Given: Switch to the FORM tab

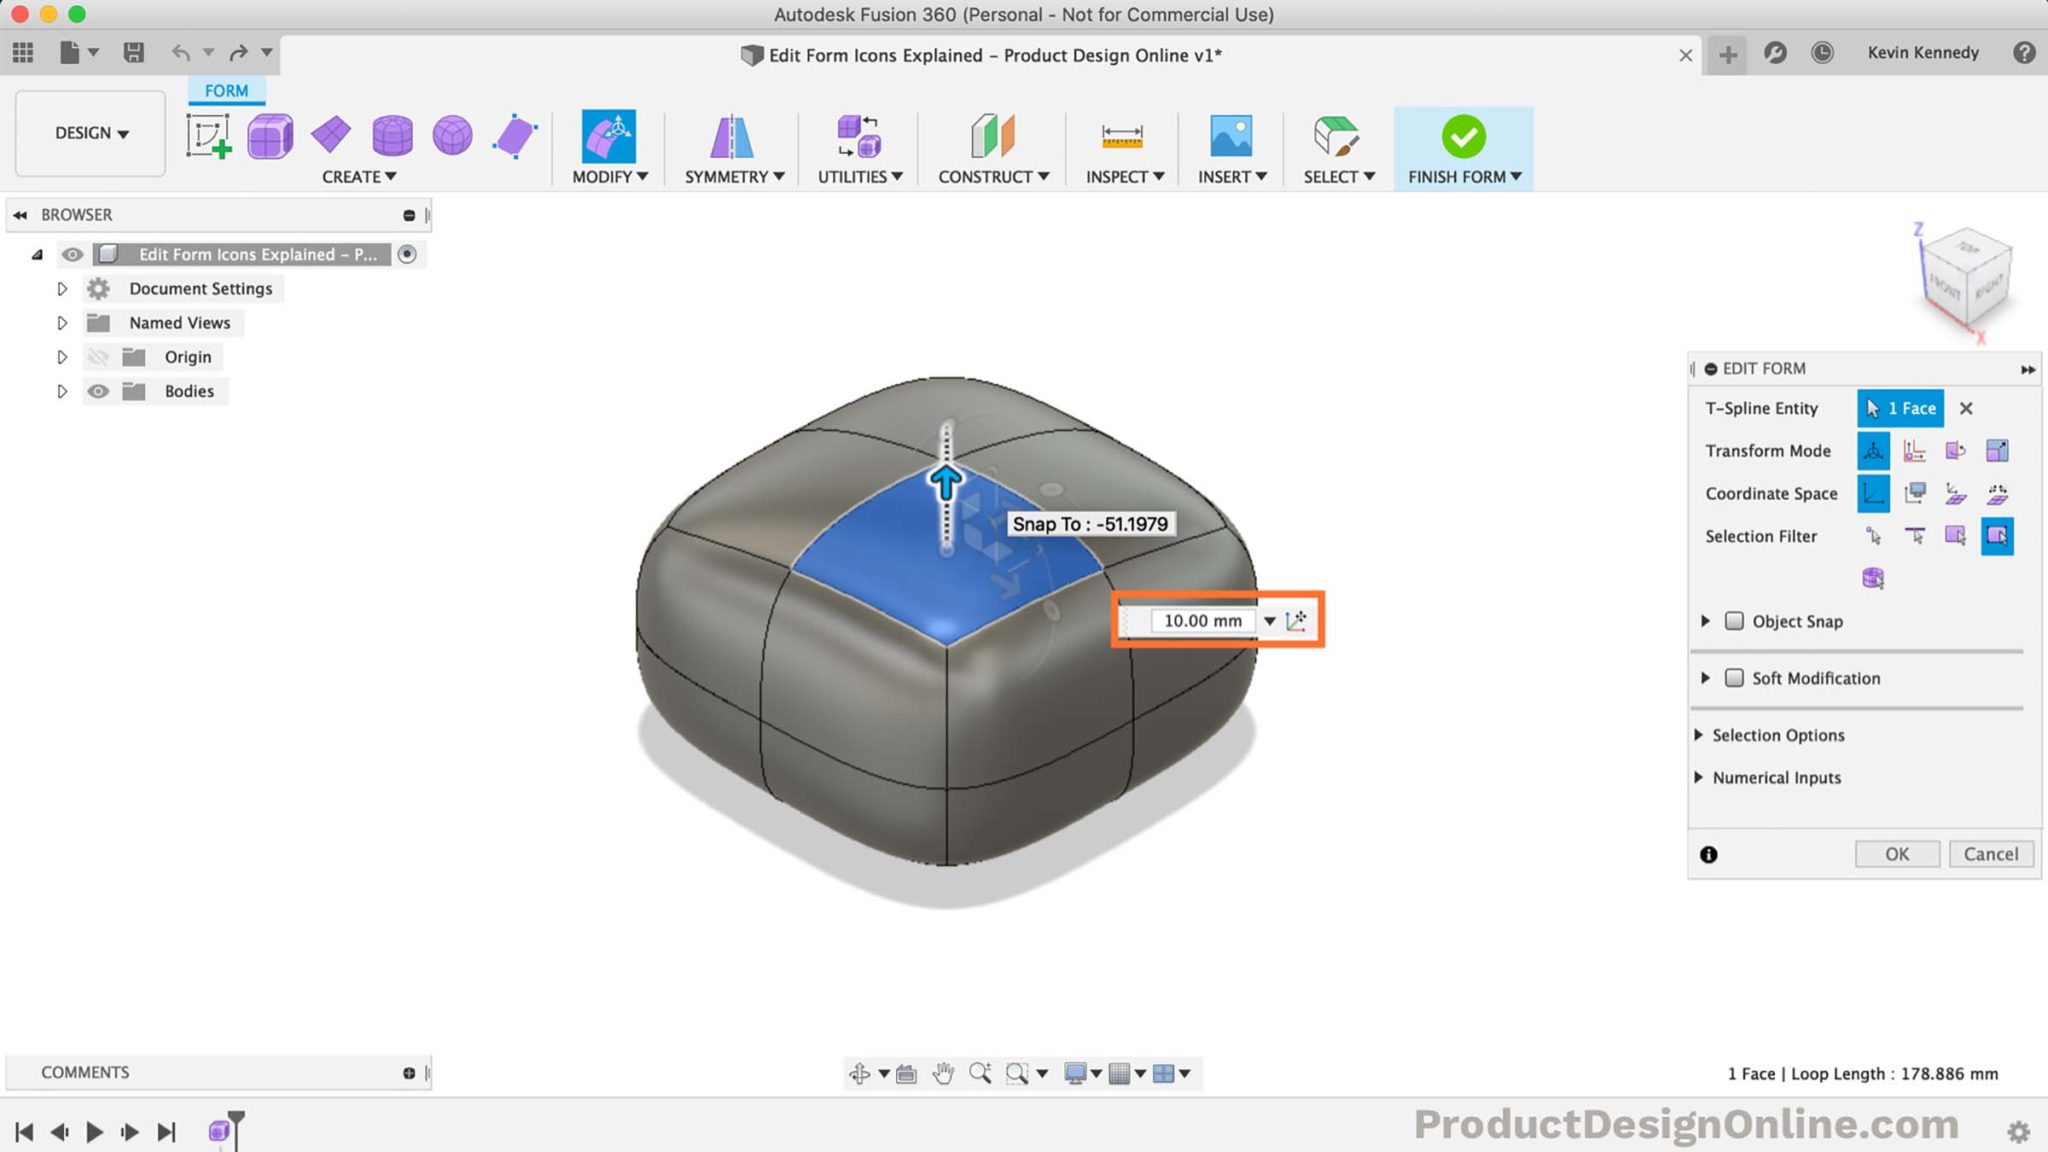Looking at the screenshot, I should pyautogui.click(x=226, y=90).
